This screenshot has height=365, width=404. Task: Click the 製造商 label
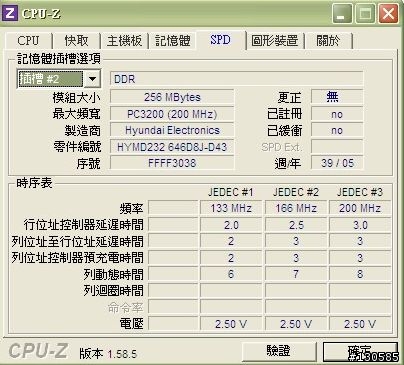tap(82, 130)
